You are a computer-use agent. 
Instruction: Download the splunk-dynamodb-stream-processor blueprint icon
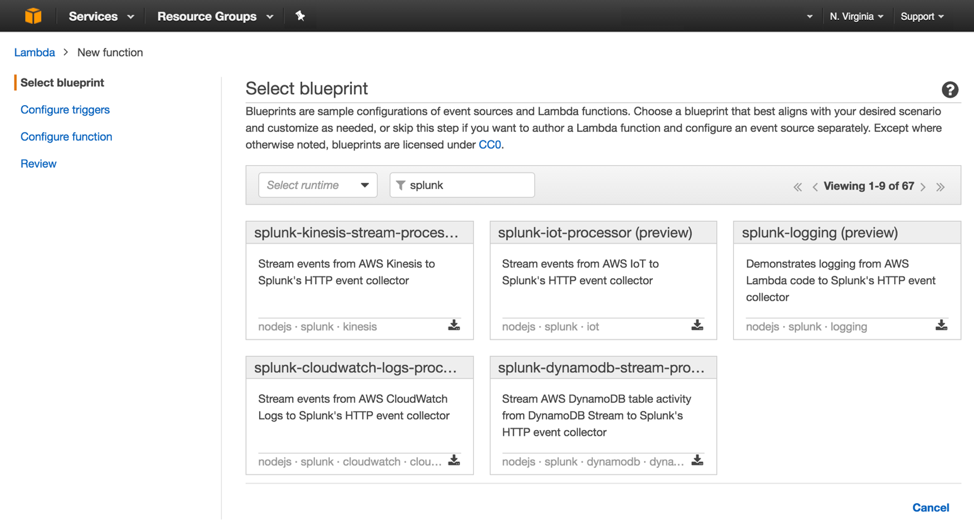click(698, 460)
